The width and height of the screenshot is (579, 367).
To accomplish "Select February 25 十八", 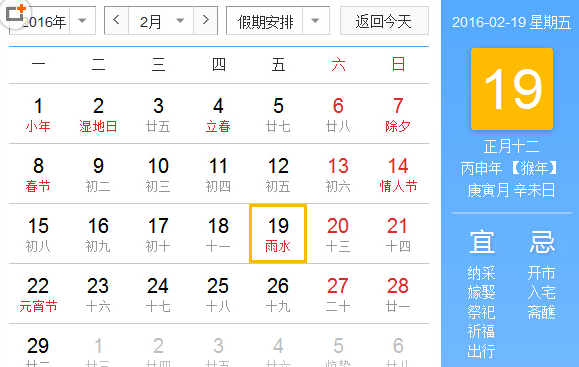I will pyautogui.click(x=218, y=294).
